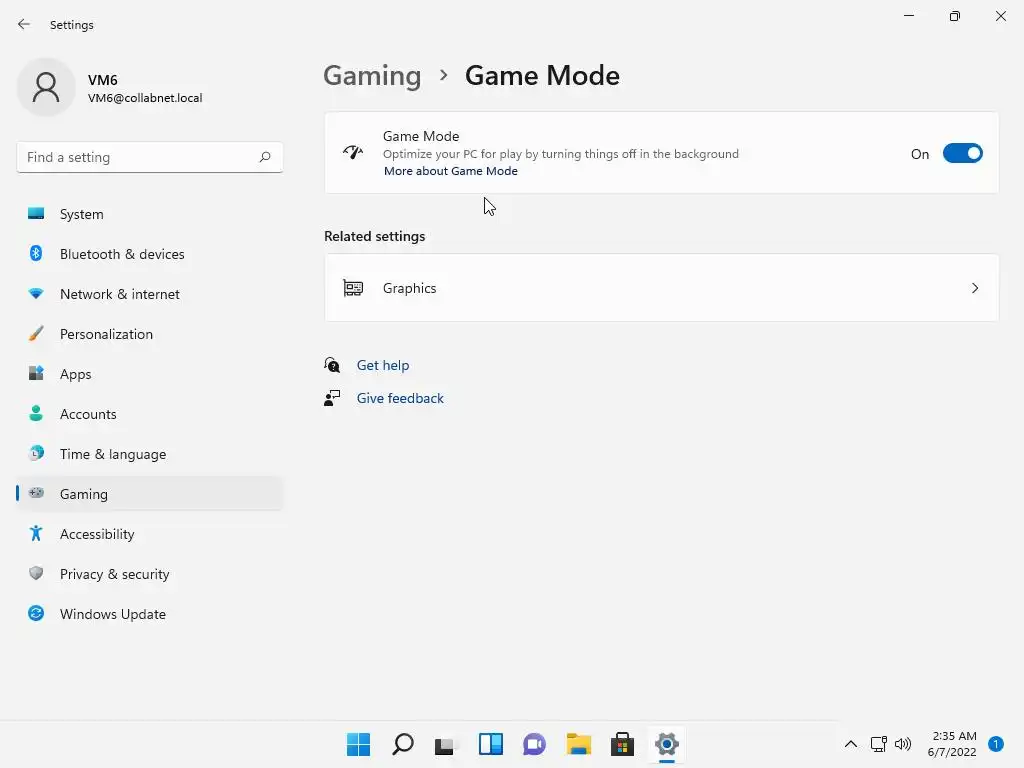Open Graphics related settings row
The height and width of the screenshot is (768, 1024).
tap(662, 288)
